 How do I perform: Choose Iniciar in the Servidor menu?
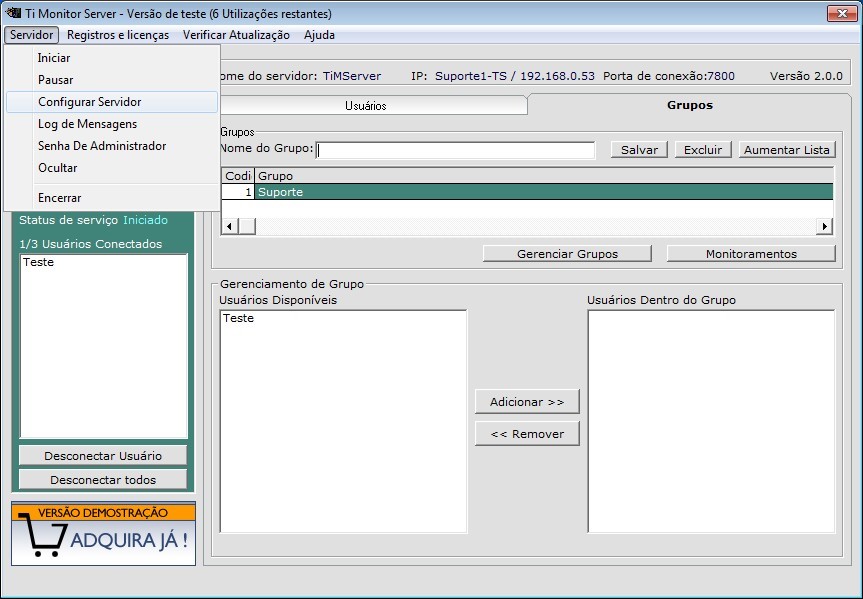[54, 58]
